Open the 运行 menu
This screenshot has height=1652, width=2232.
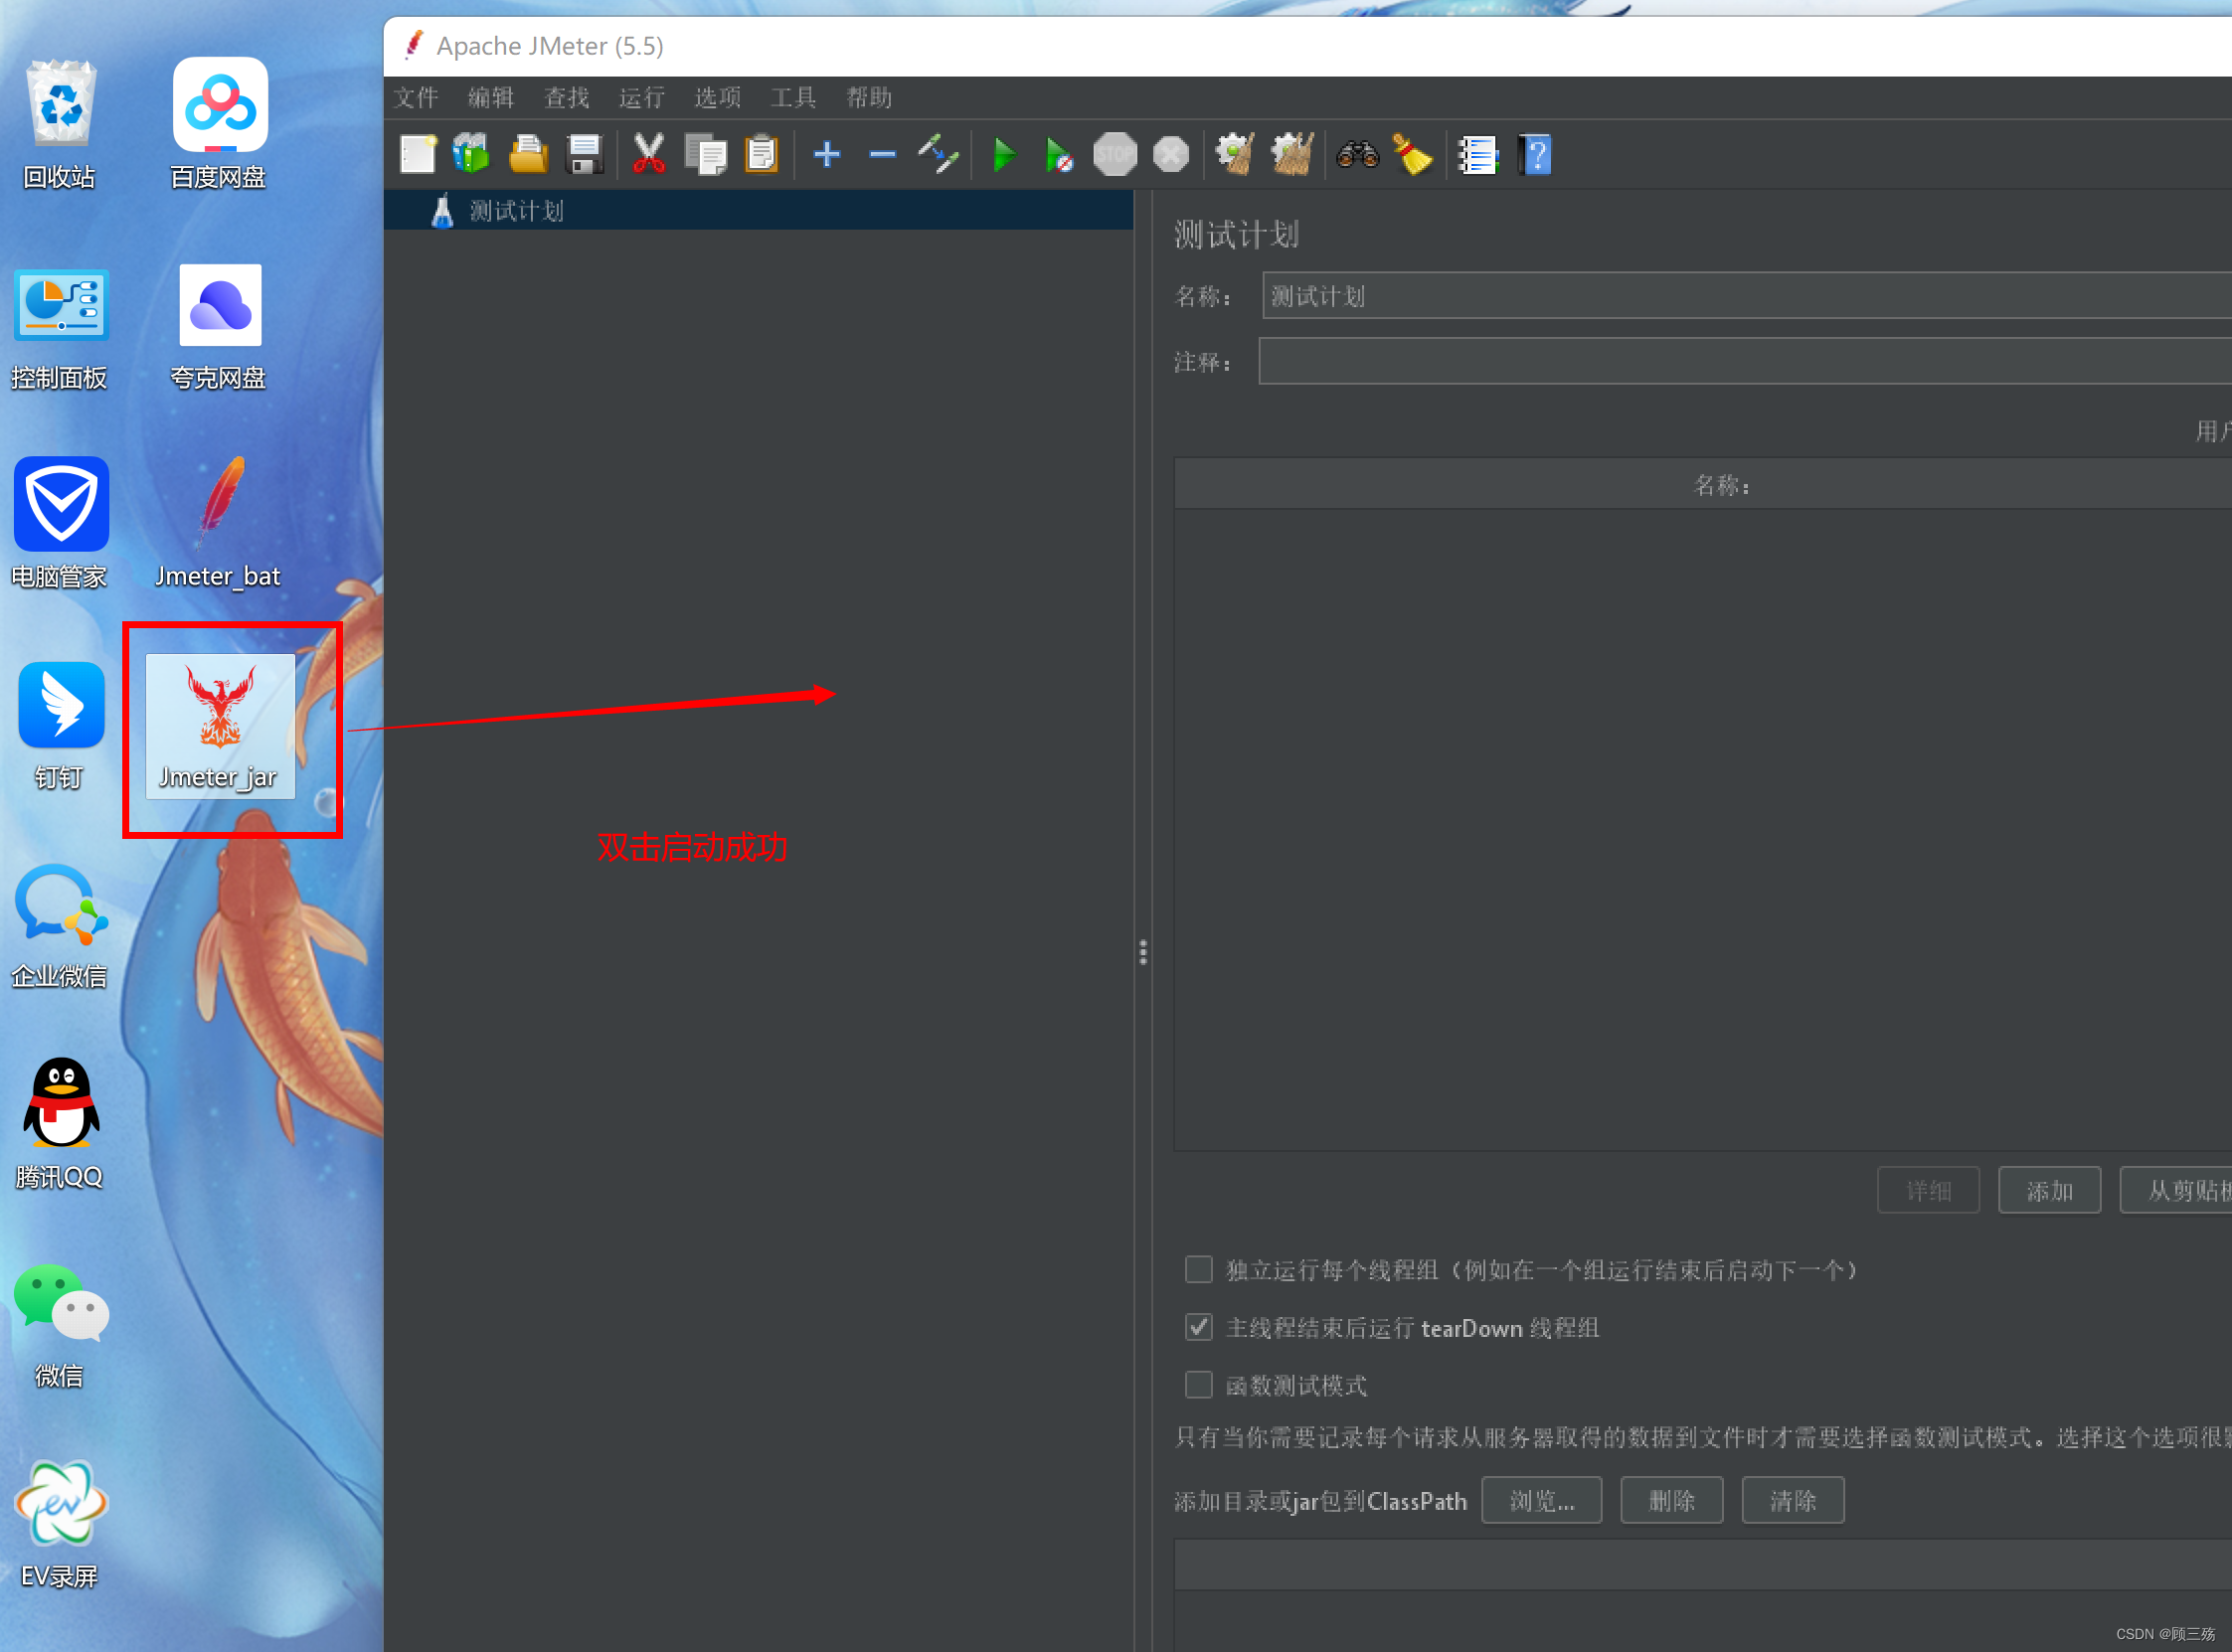[641, 98]
